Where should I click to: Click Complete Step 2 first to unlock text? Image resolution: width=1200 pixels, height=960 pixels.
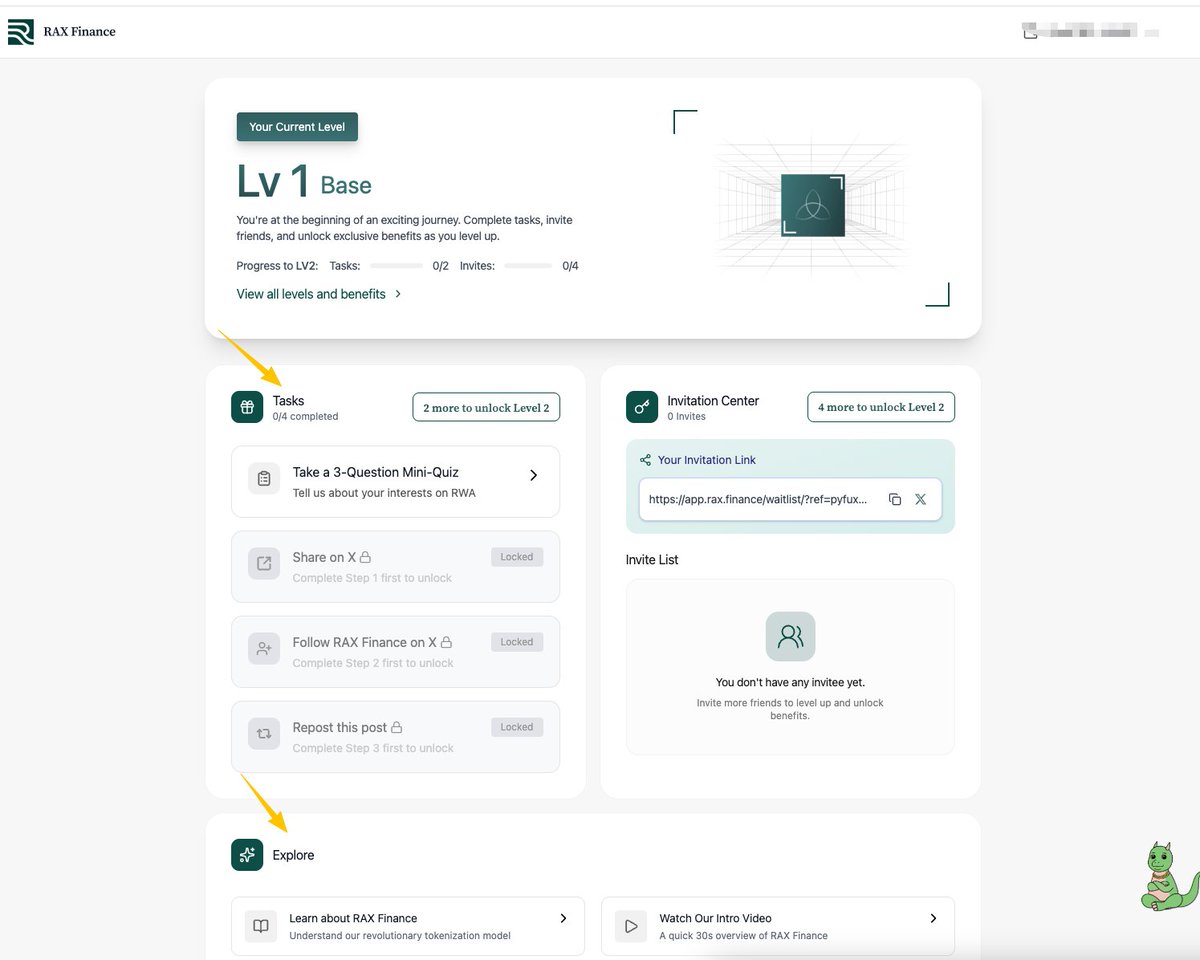tap(373, 663)
